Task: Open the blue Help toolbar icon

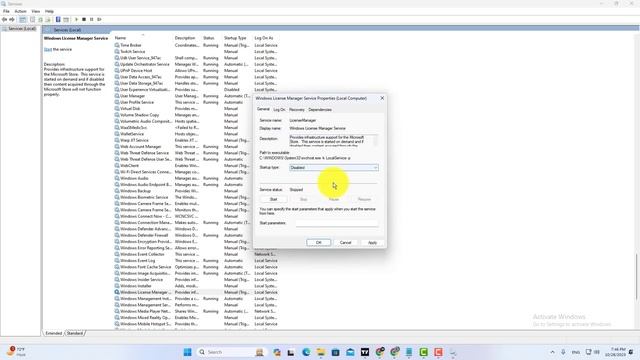Action: pyautogui.click(x=58, y=20)
